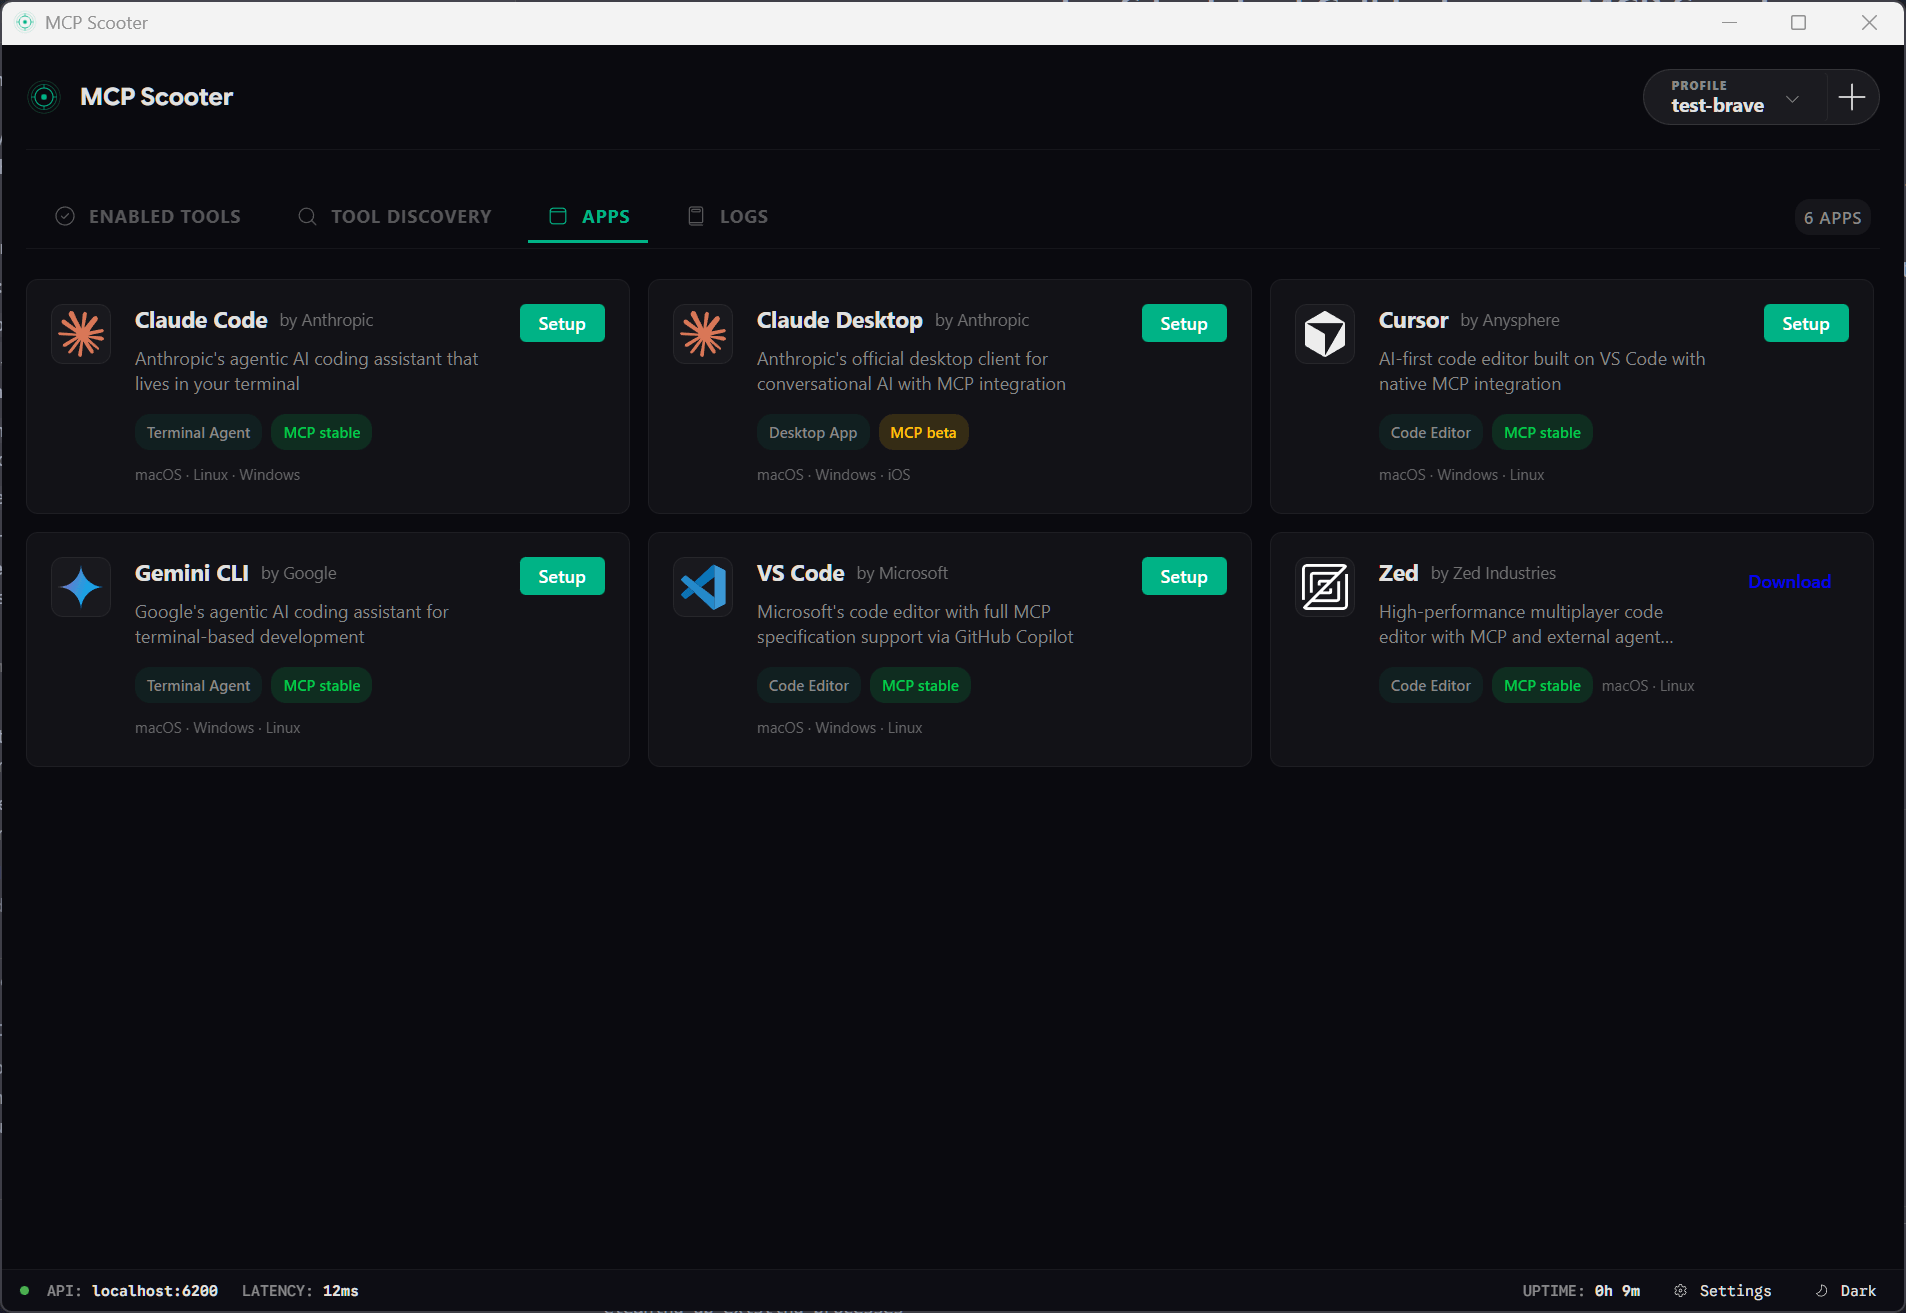Click the 6 APPS count badge
Viewport: 1906px width, 1313px height.
pyautogui.click(x=1832, y=217)
